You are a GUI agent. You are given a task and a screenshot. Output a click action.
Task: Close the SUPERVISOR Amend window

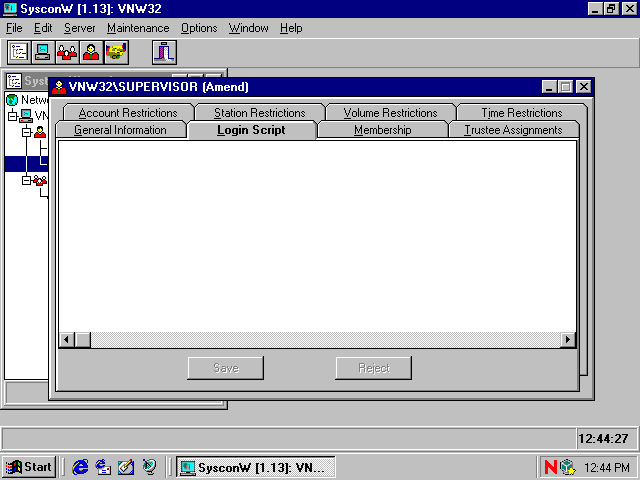584,87
